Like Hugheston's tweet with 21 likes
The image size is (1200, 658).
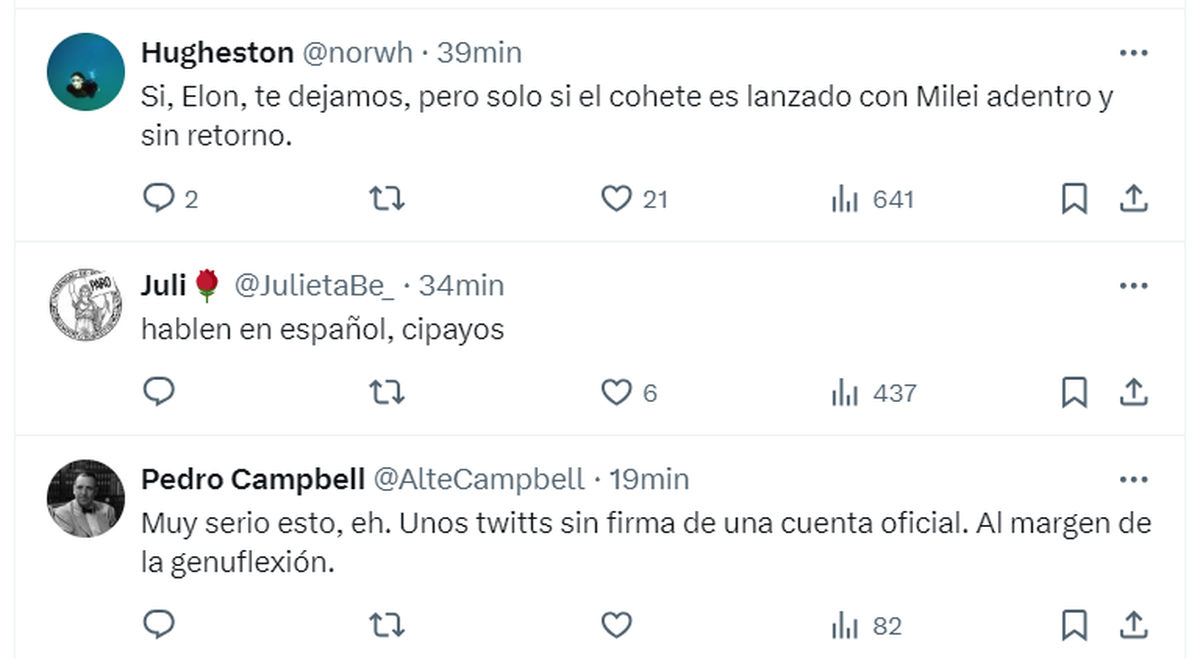pyautogui.click(x=616, y=199)
